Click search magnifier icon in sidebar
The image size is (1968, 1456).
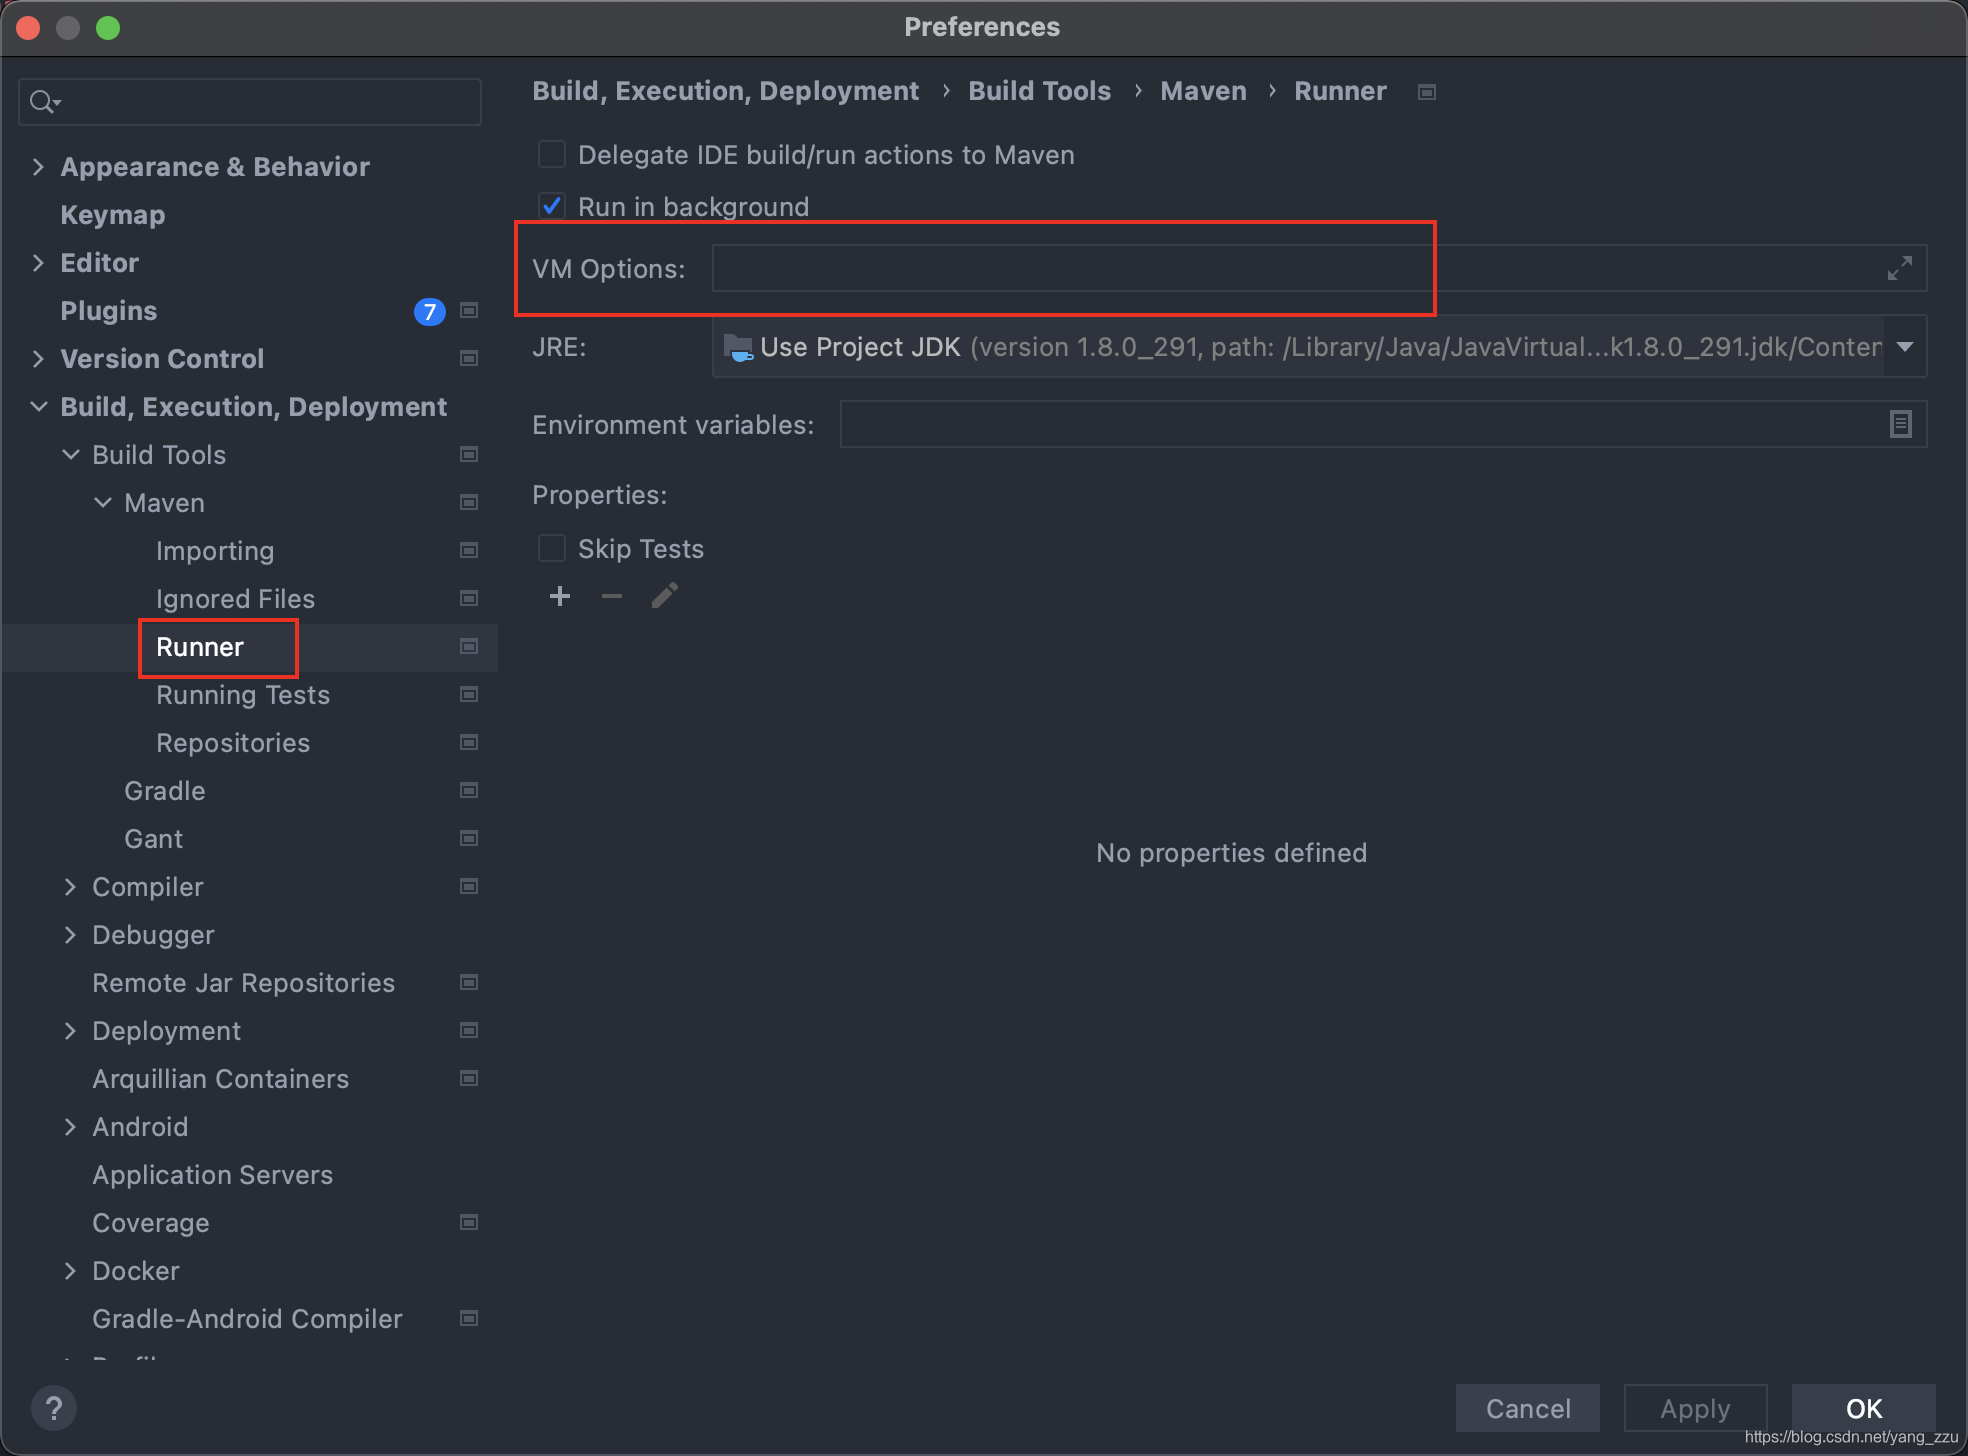pyautogui.click(x=43, y=102)
